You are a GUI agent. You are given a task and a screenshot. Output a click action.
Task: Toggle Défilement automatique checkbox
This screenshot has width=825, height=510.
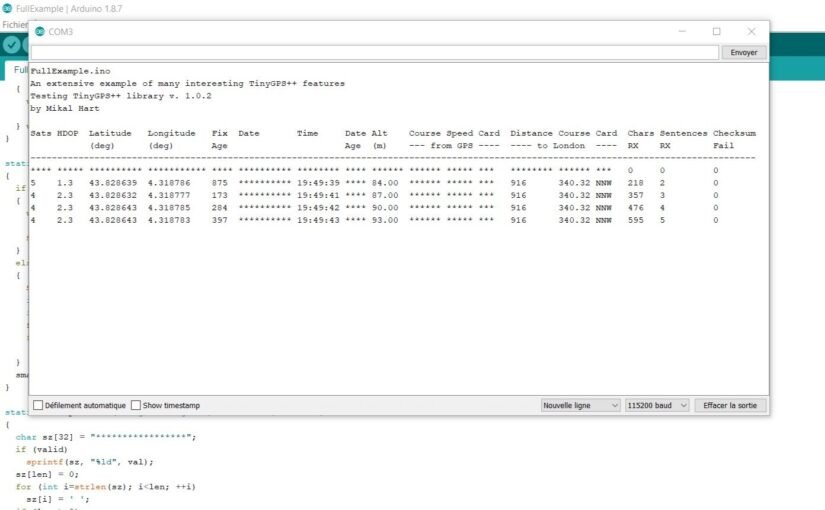[x=38, y=405]
